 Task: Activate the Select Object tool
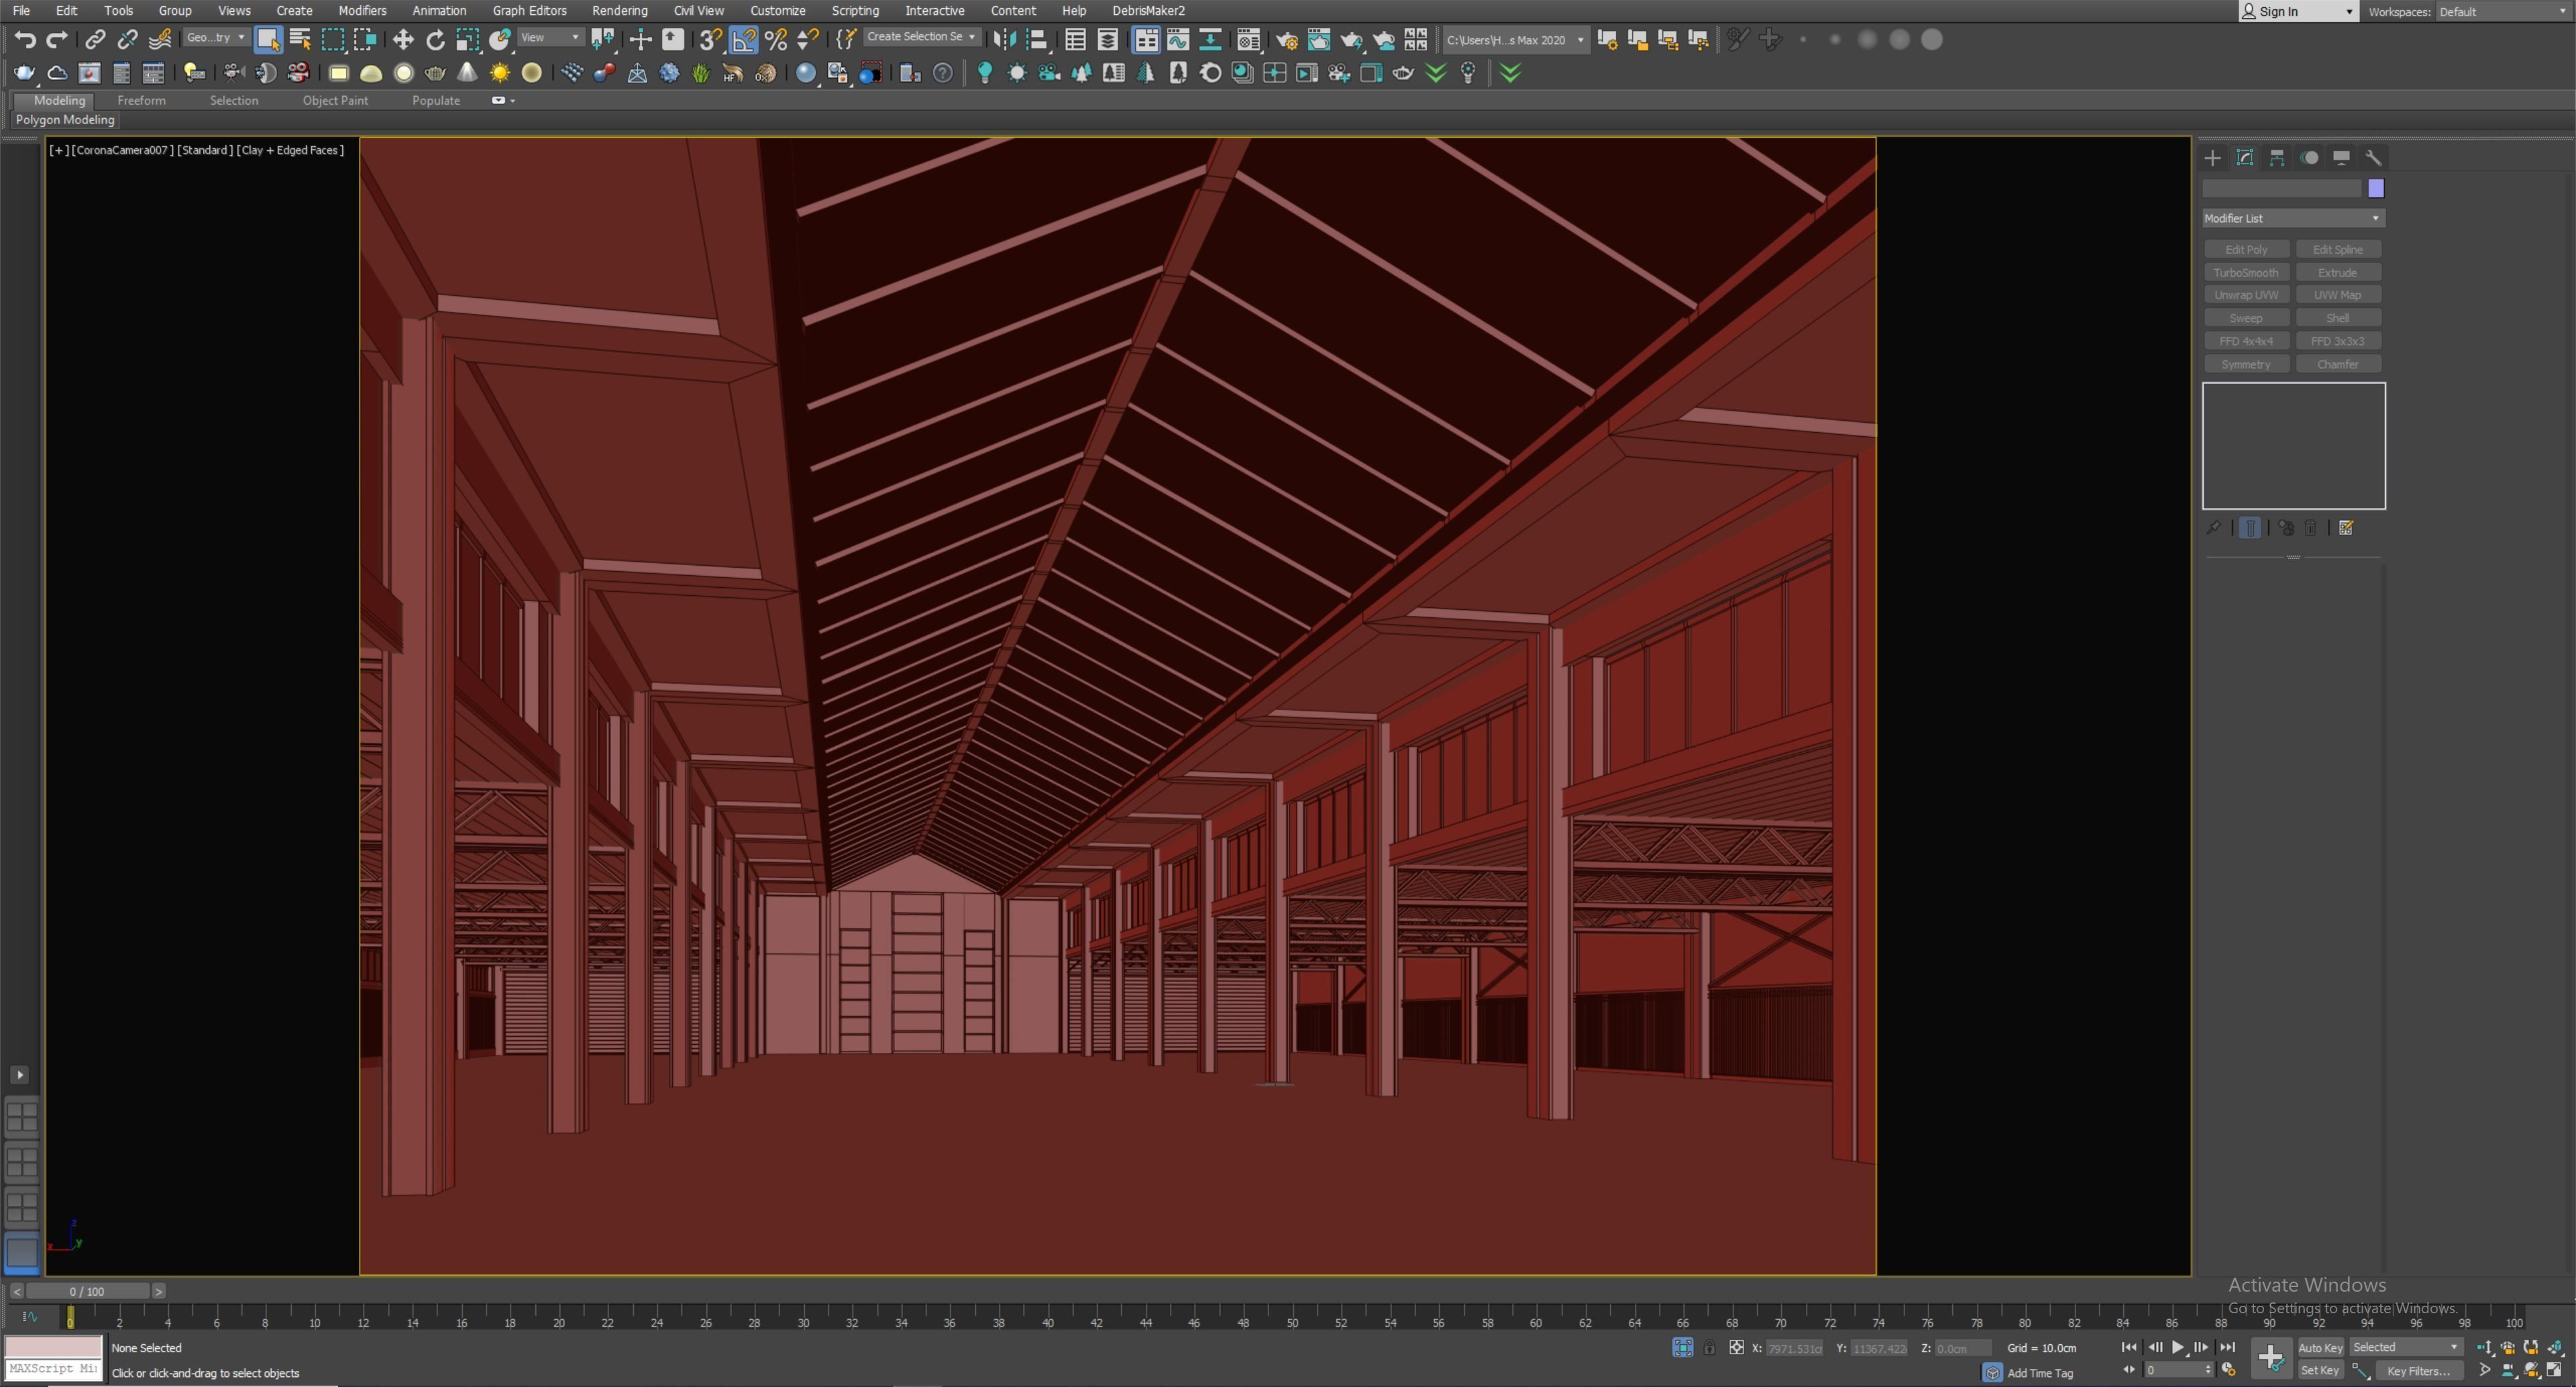click(268, 40)
